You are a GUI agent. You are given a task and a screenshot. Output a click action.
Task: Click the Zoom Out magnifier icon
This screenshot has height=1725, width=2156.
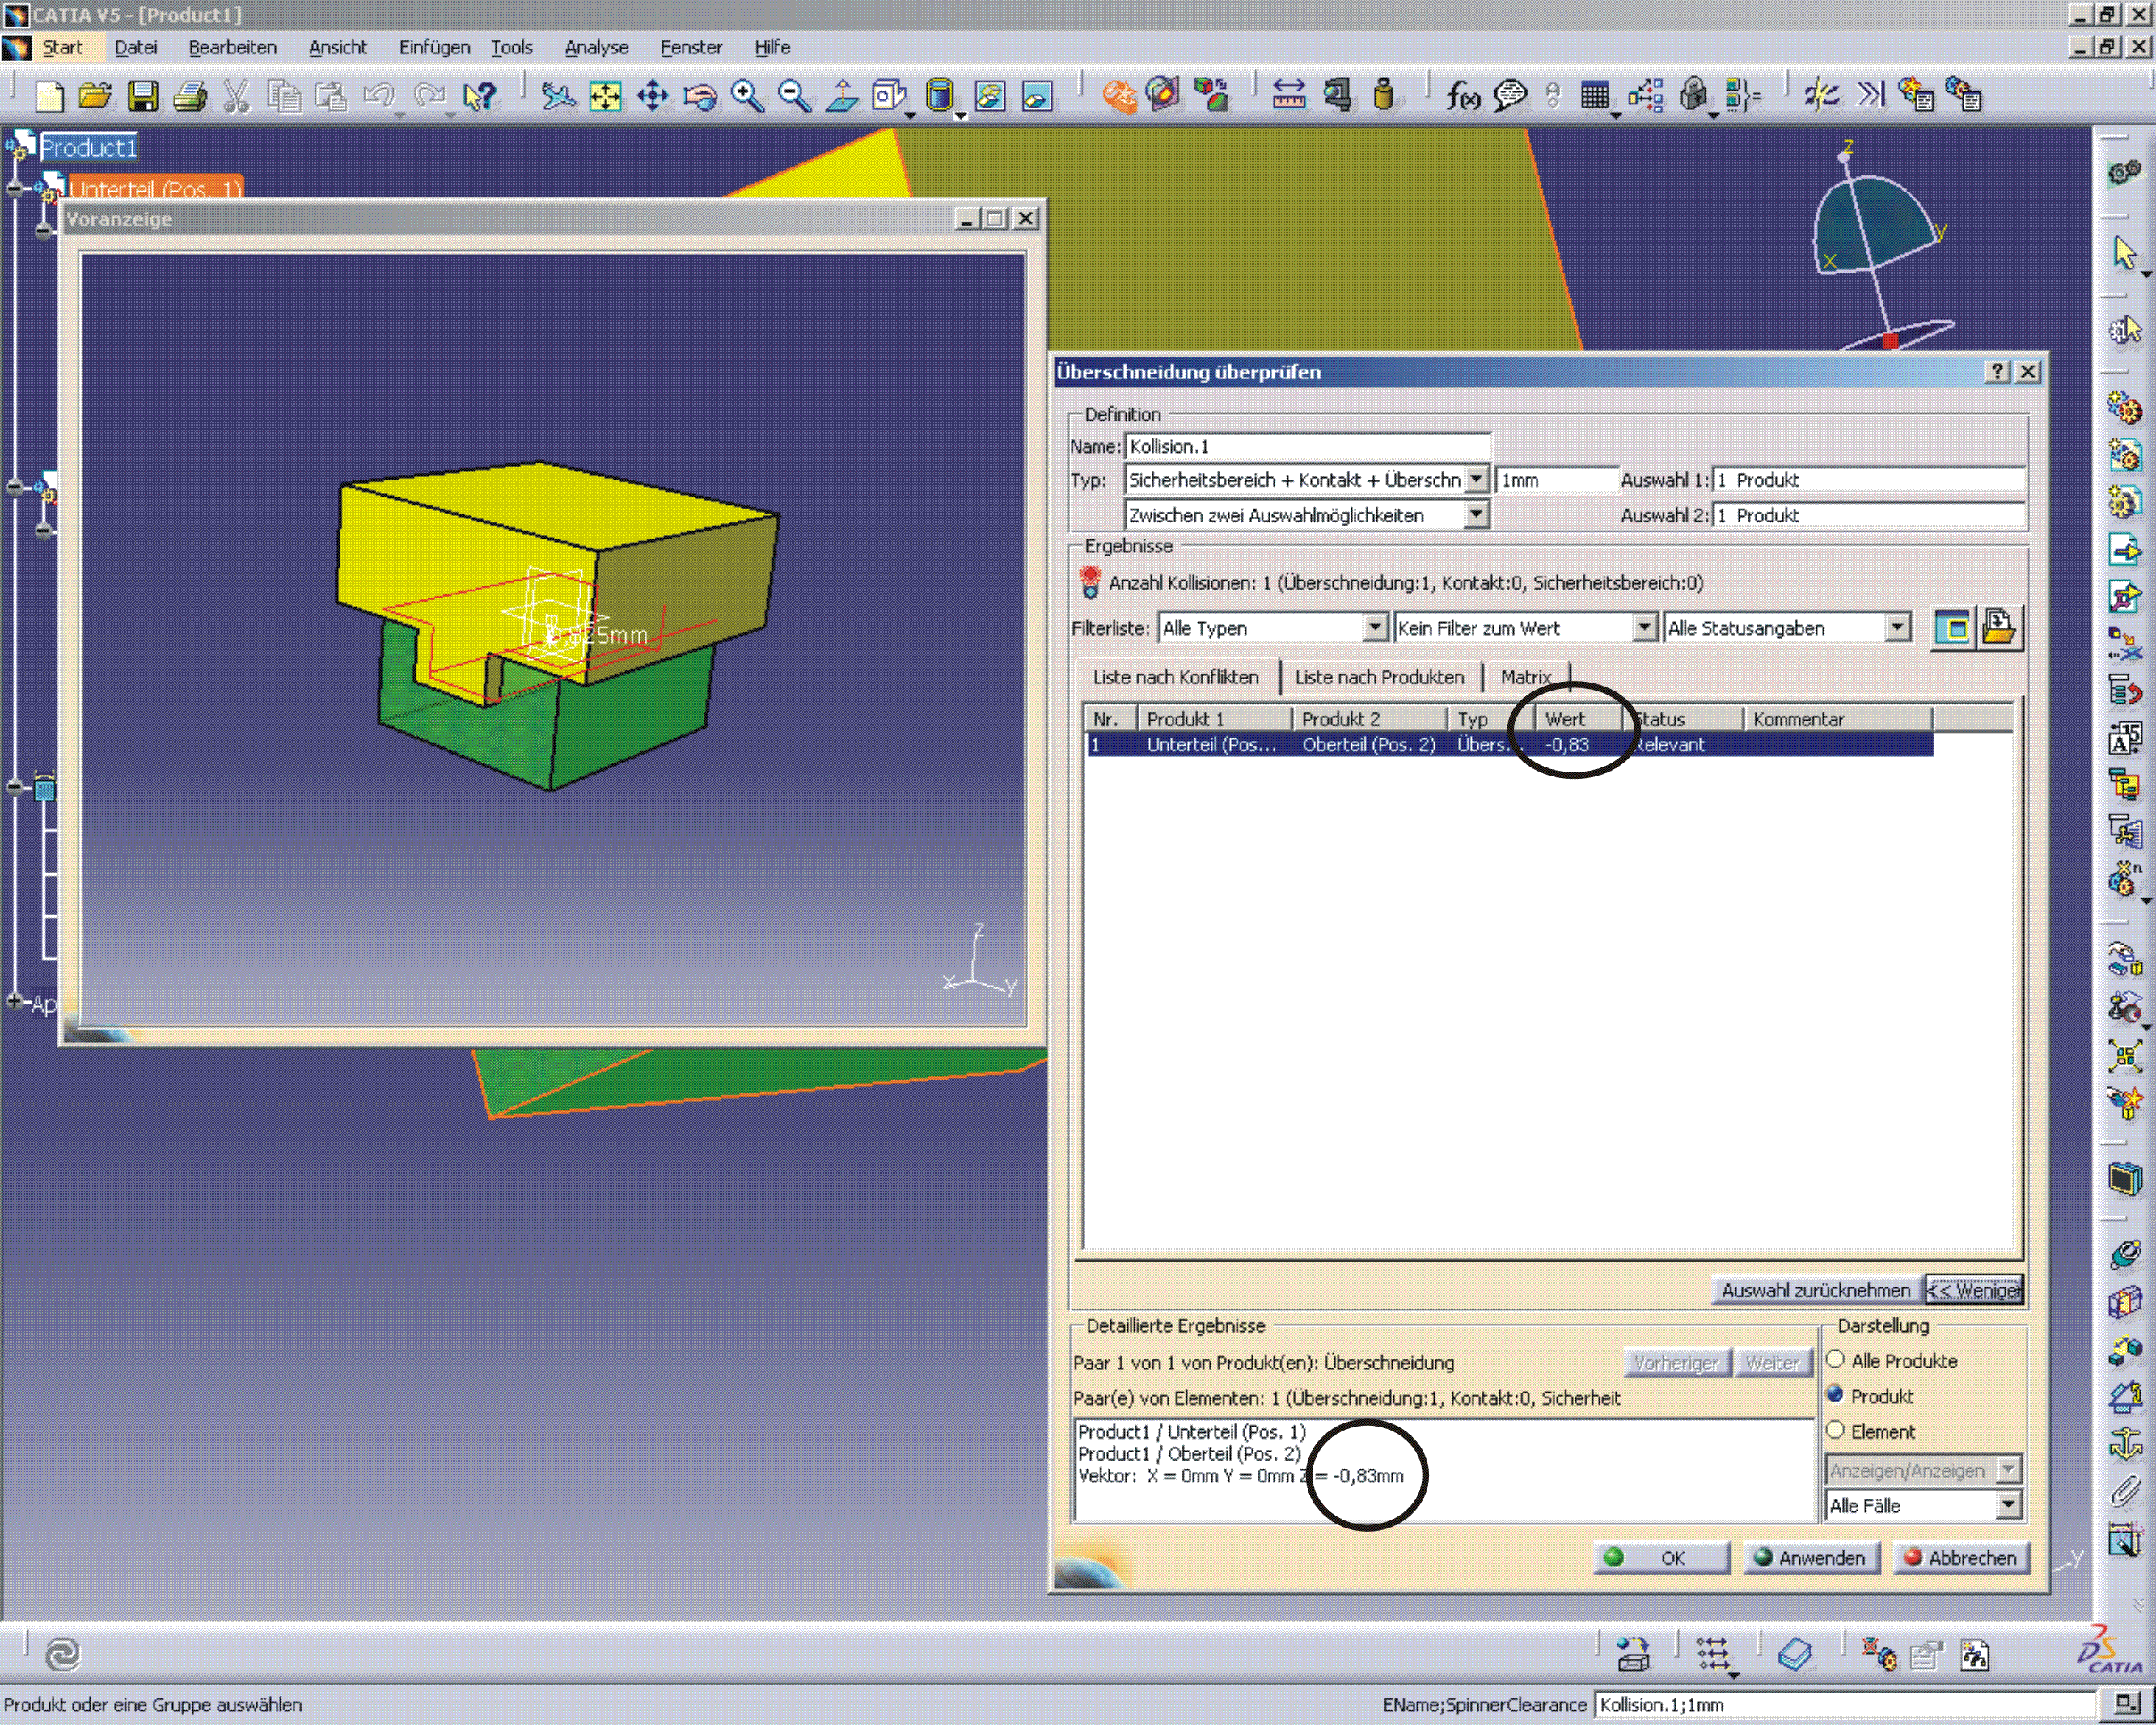[x=795, y=96]
